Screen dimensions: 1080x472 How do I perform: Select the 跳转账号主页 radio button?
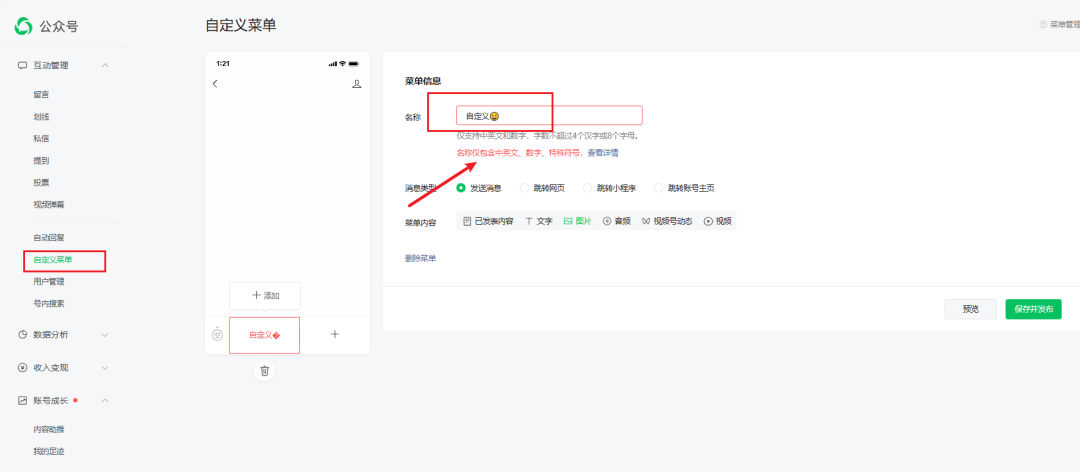659,187
